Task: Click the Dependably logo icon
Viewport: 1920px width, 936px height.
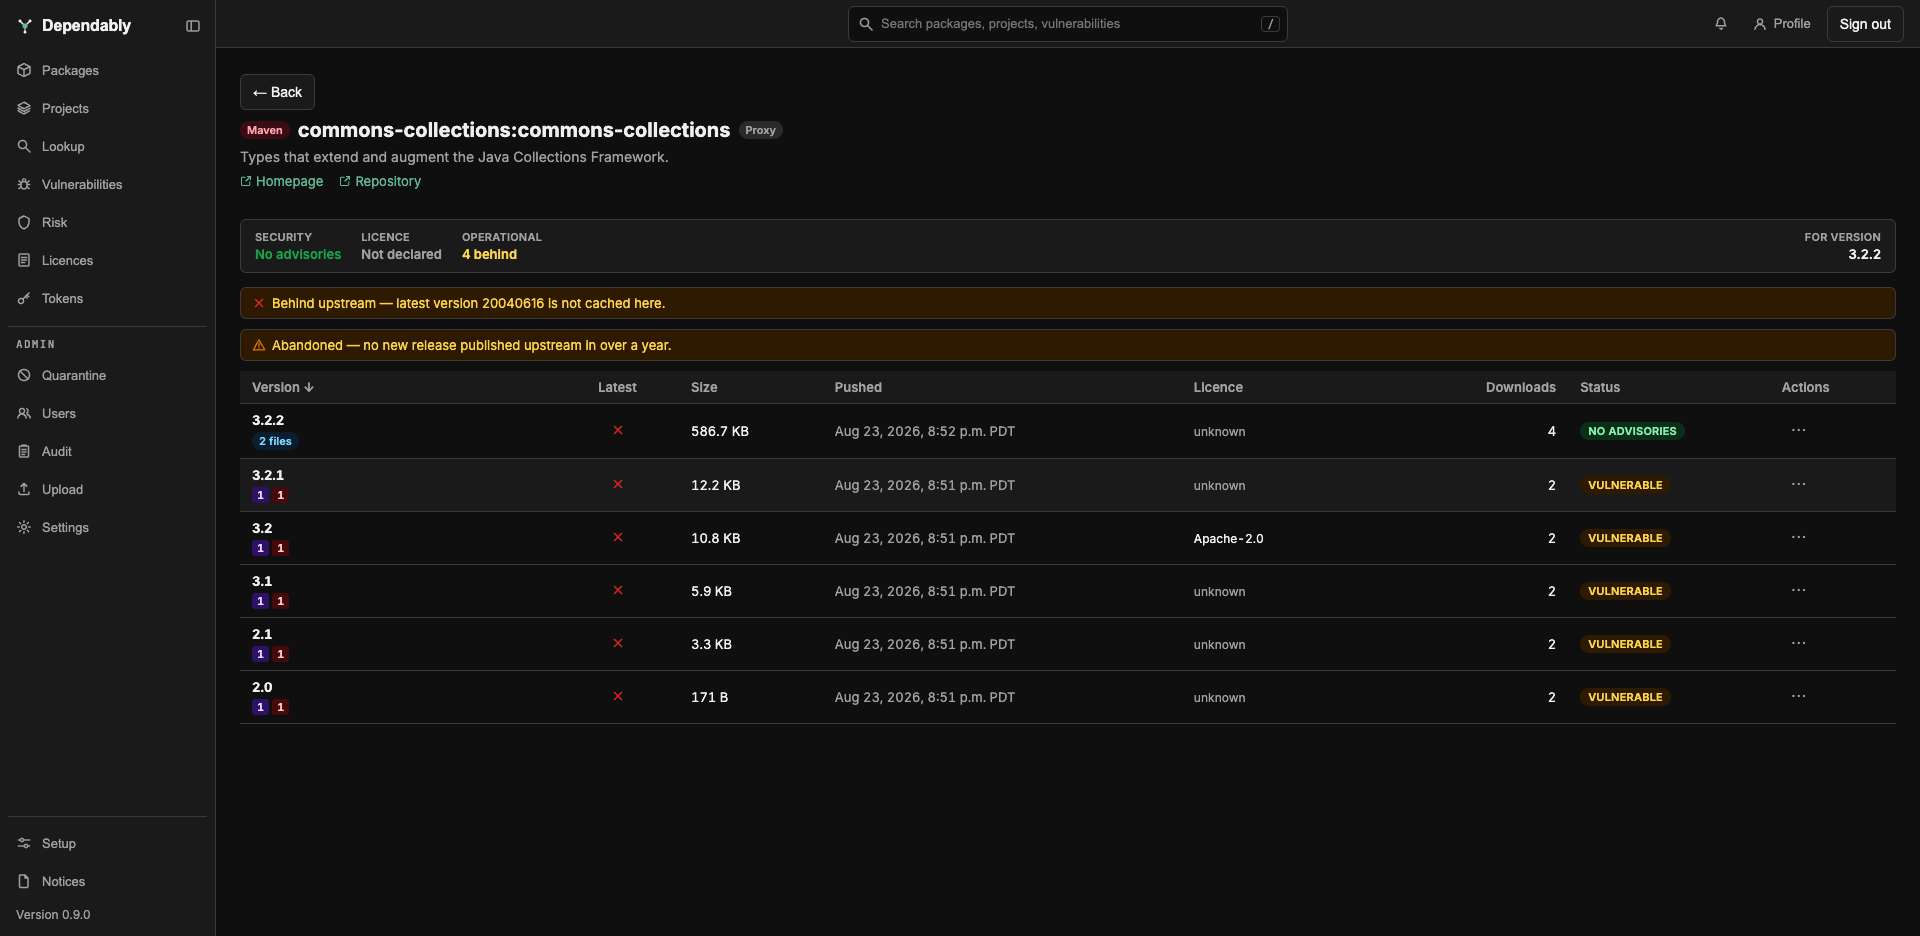Action: point(25,26)
